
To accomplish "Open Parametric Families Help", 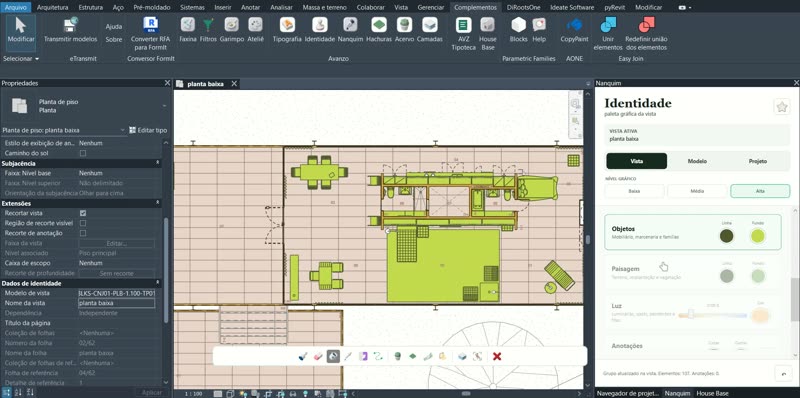I will coord(539,30).
